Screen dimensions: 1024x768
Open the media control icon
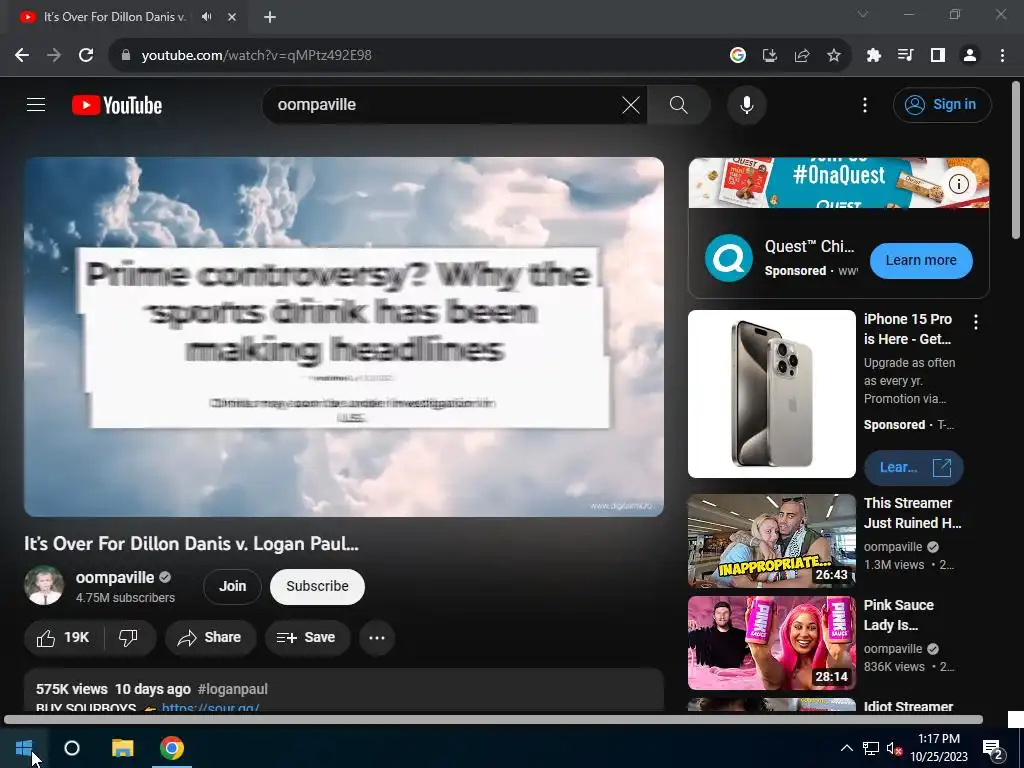click(x=905, y=55)
